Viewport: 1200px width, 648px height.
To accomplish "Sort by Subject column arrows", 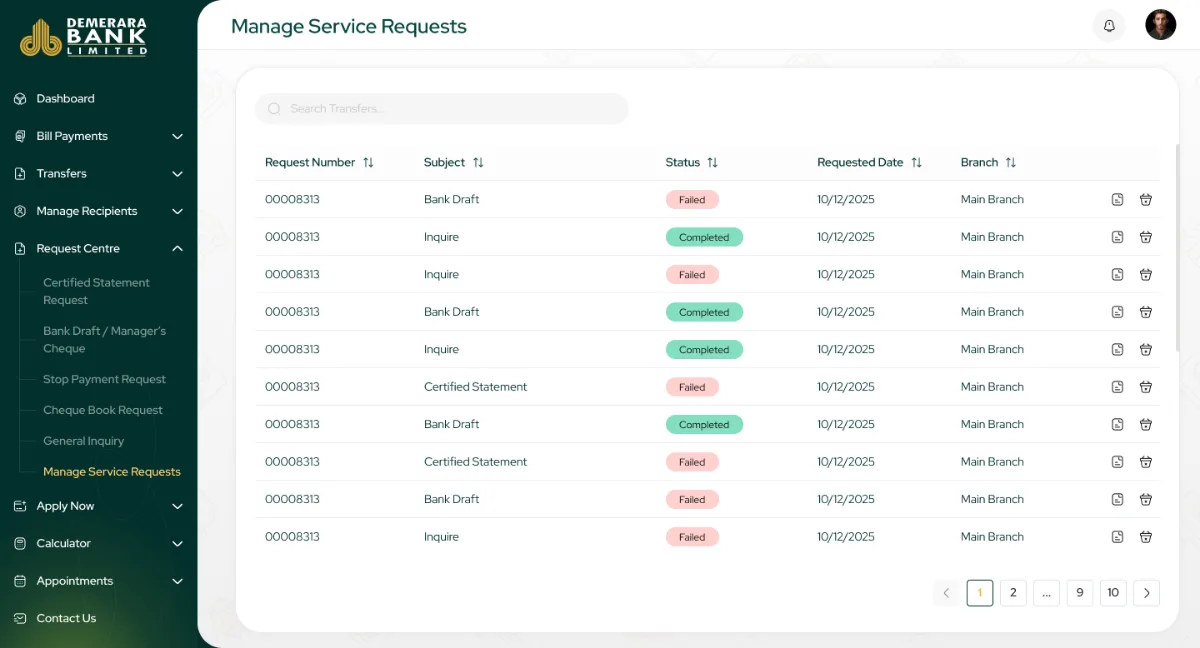I will coord(478,163).
